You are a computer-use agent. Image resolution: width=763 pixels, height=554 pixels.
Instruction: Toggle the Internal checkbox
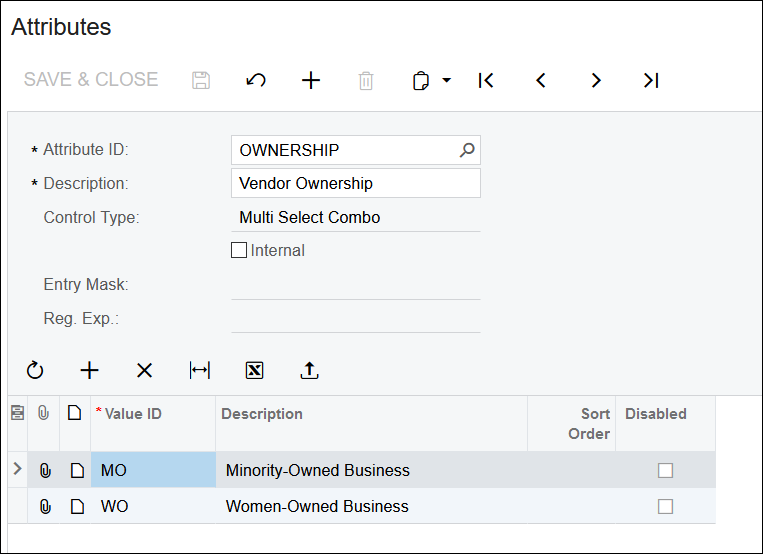[x=239, y=250]
